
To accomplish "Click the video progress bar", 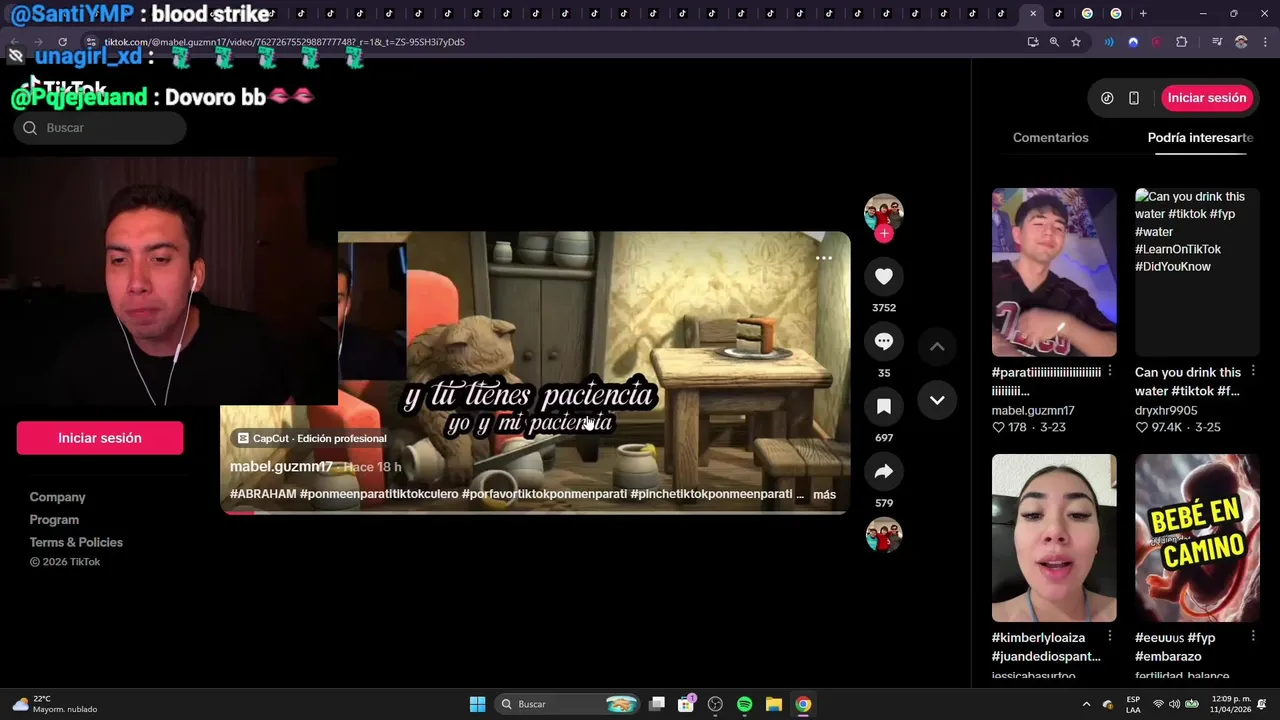I will click(x=535, y=512).
